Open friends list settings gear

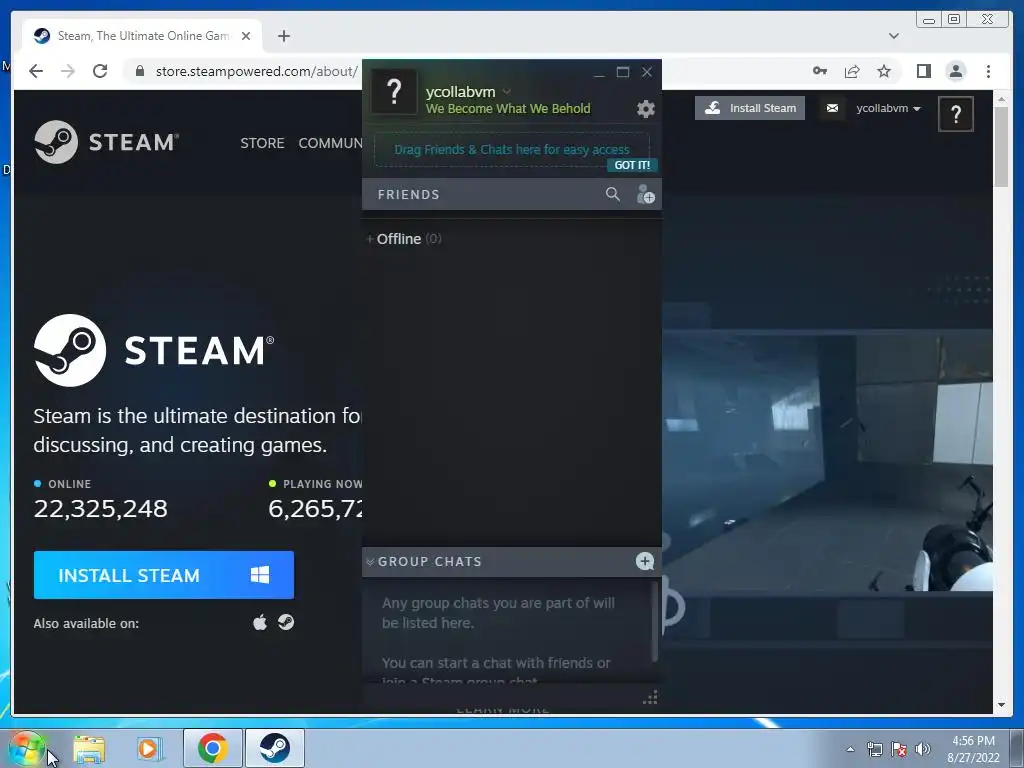(645, 108)
